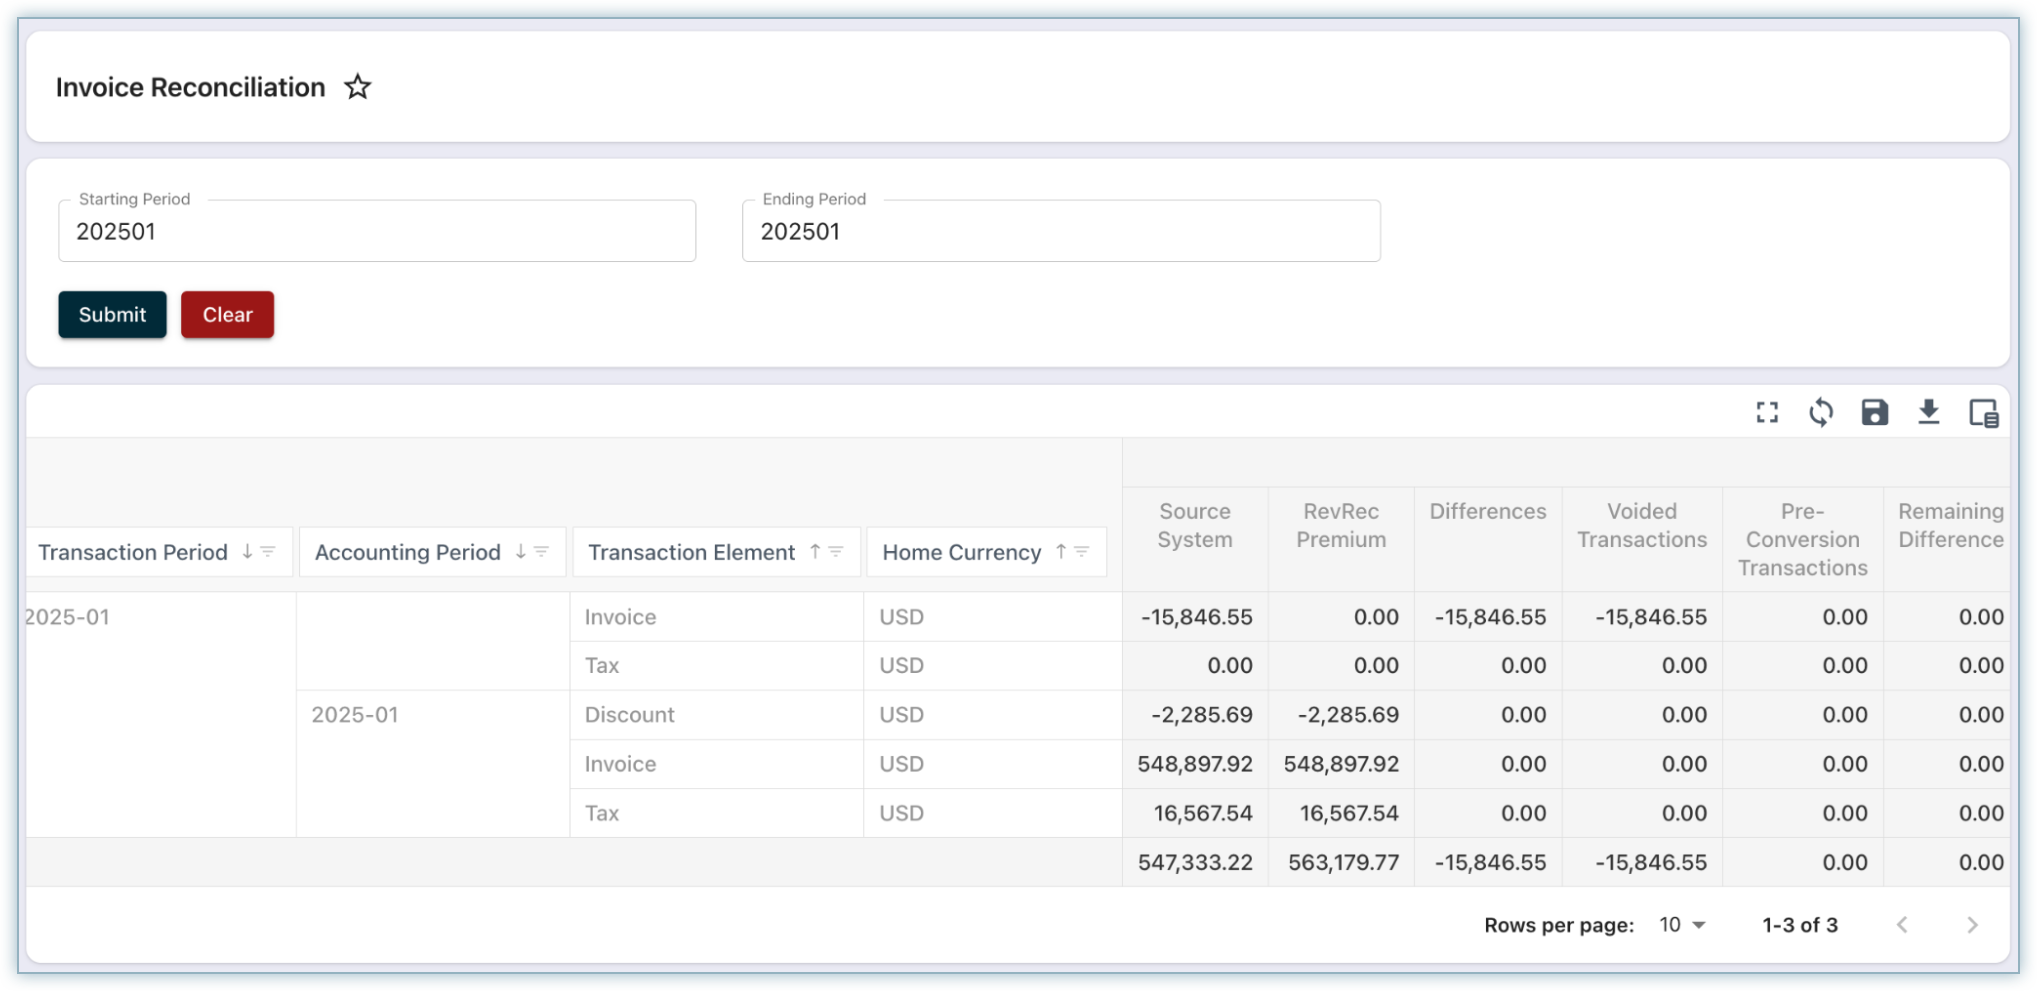The height and width of the screenshot is (991, 2037).
Task: Sort Transaction Period column descending arrow
Action: point(247,552)
